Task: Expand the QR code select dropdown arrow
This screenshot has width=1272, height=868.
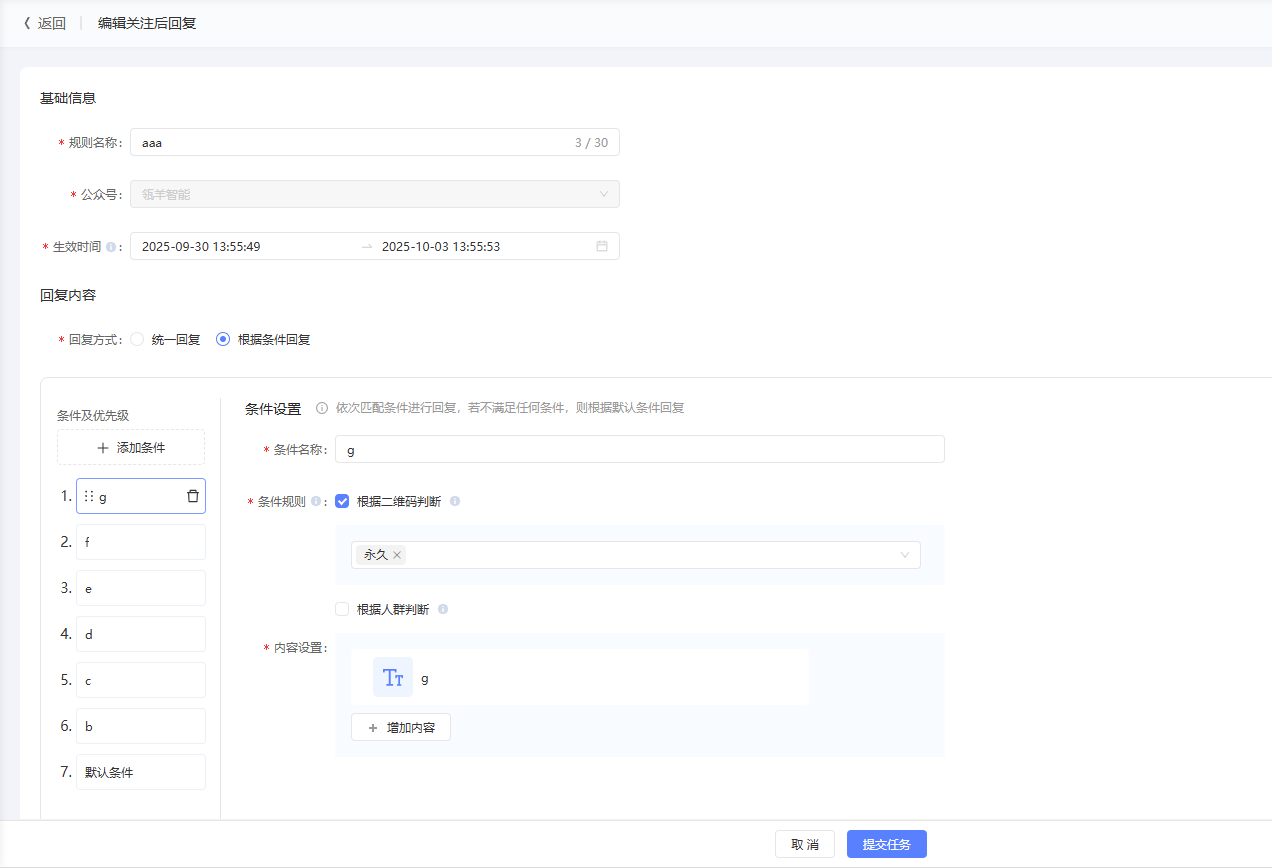Action: [x=905, y=555]
